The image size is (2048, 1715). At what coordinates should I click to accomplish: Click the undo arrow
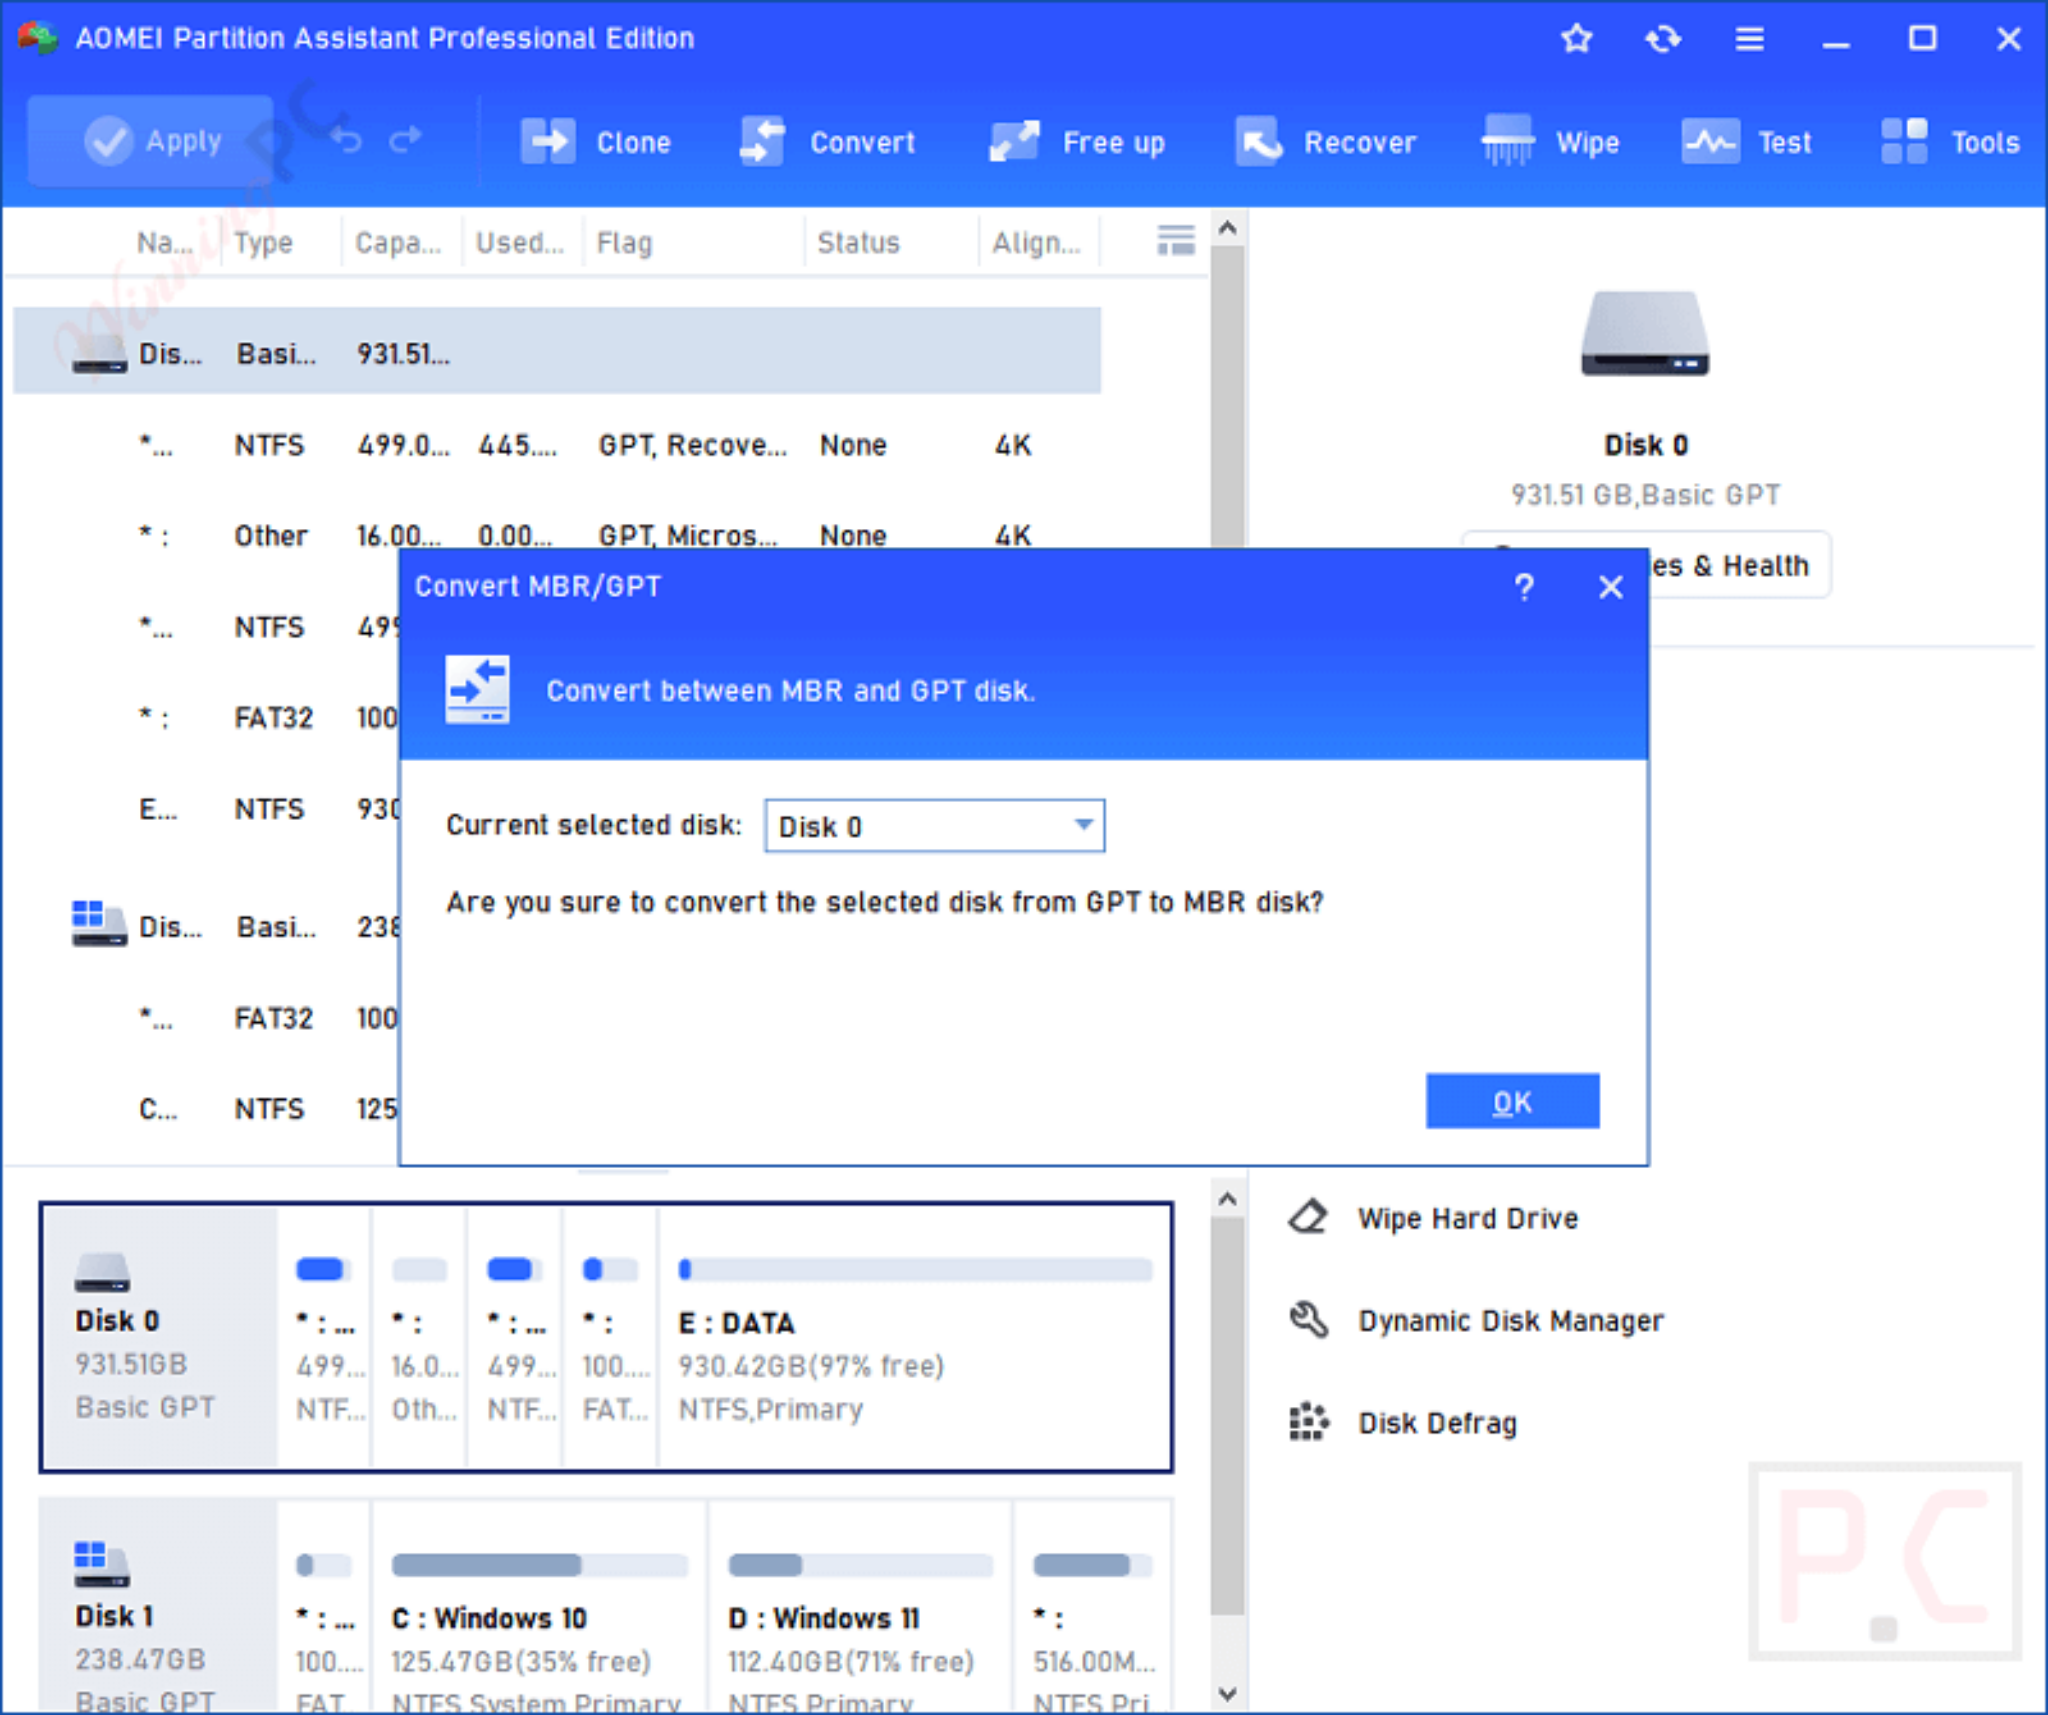pos(347,141)
